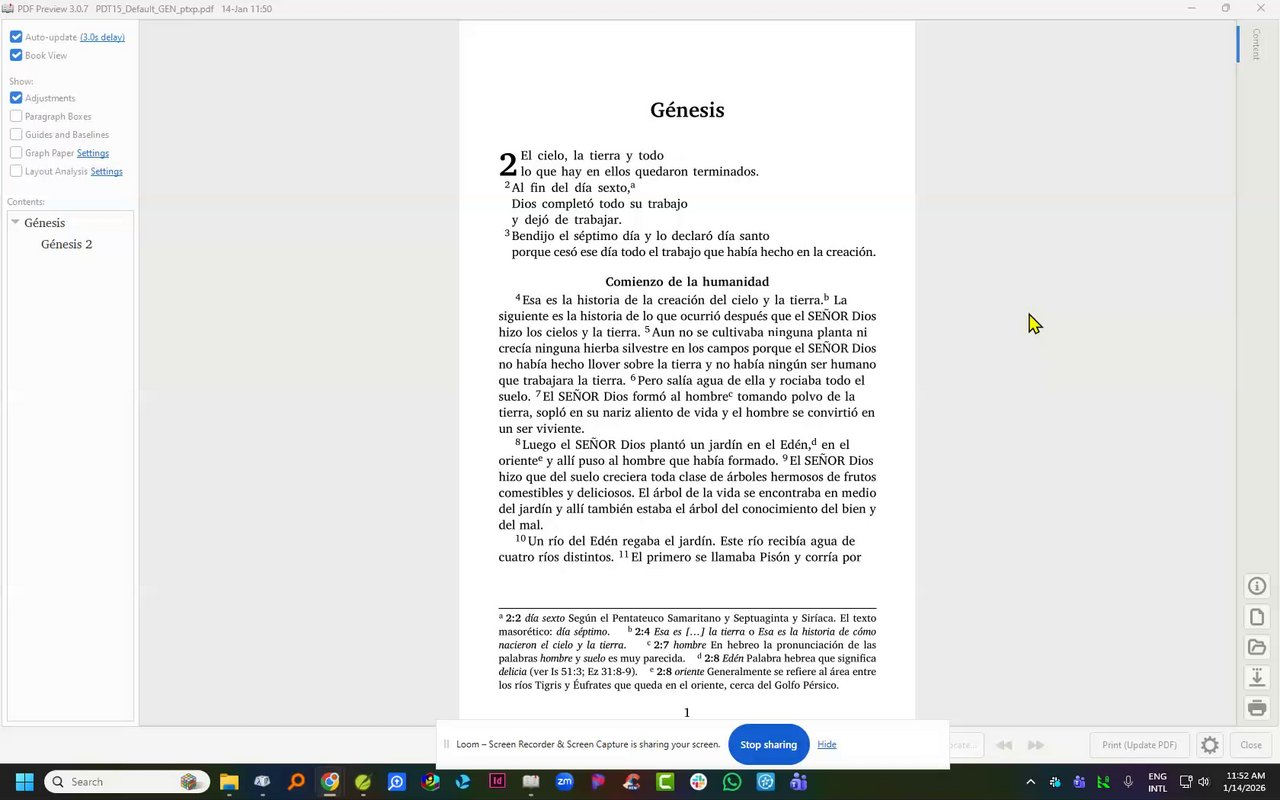Click the Close button at bottom right
This screenshot has height=800, width=1280.
[1251, 745]
